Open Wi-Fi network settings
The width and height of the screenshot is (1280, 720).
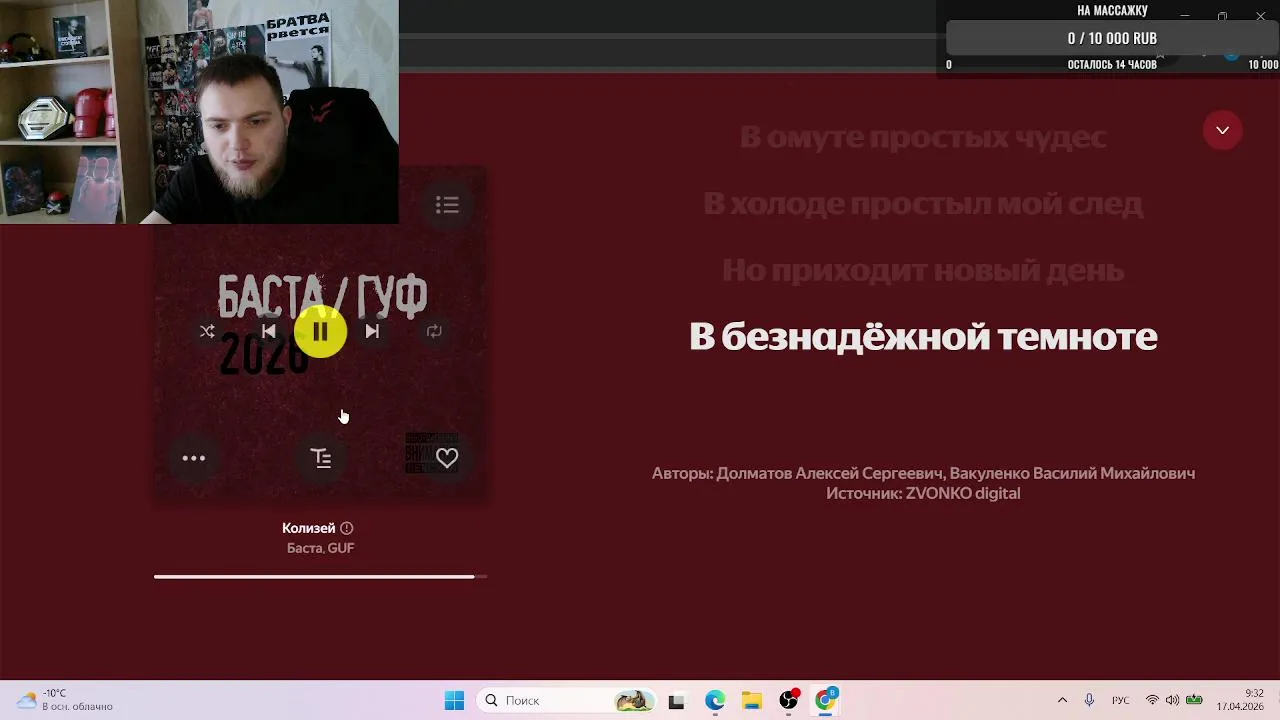1152,701
